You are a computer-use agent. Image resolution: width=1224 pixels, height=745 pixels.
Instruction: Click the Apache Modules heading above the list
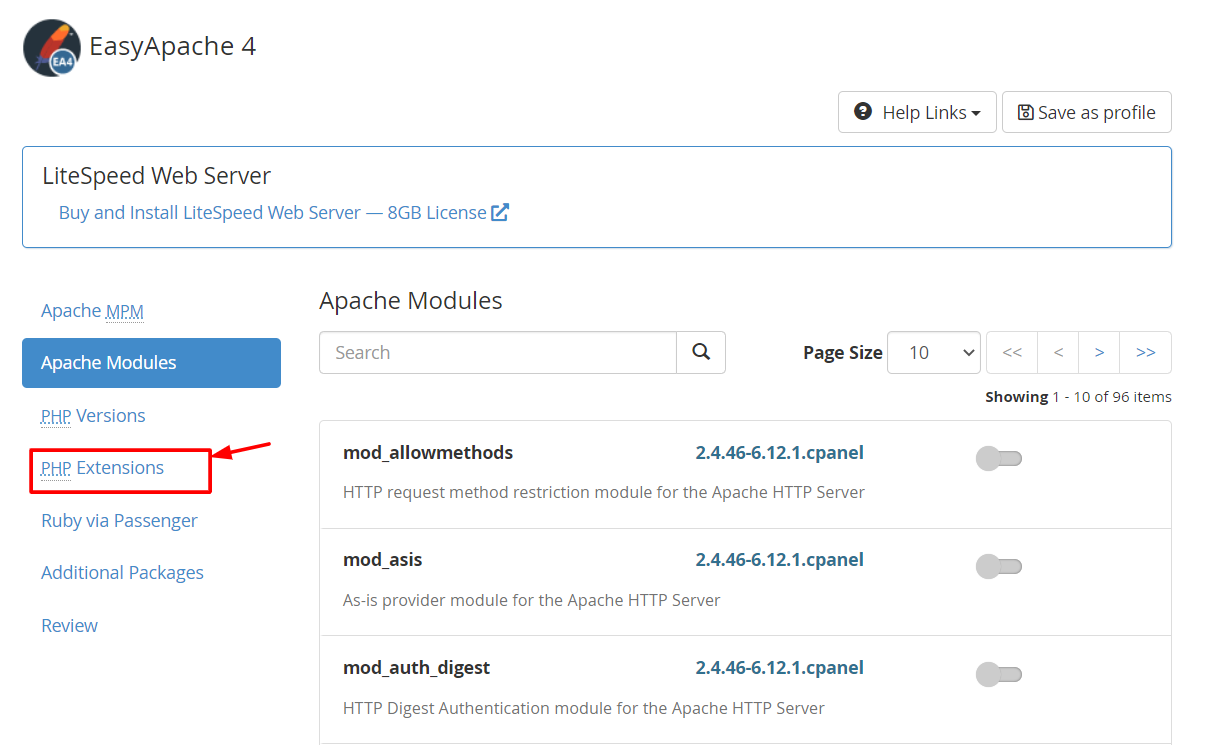[411, 300]
